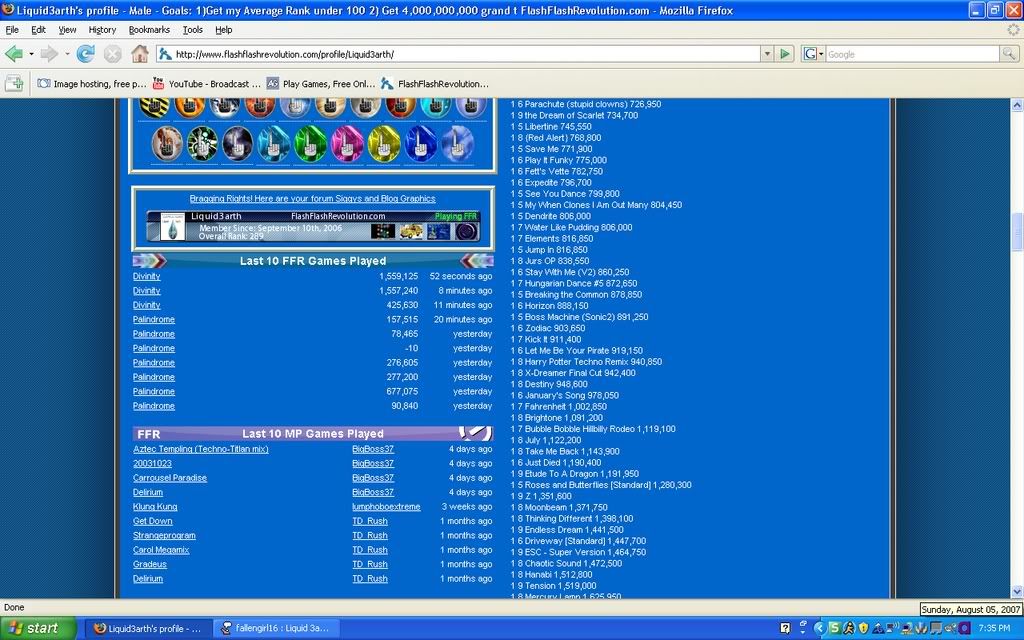Click the first Divinity game link

(146, 276)
